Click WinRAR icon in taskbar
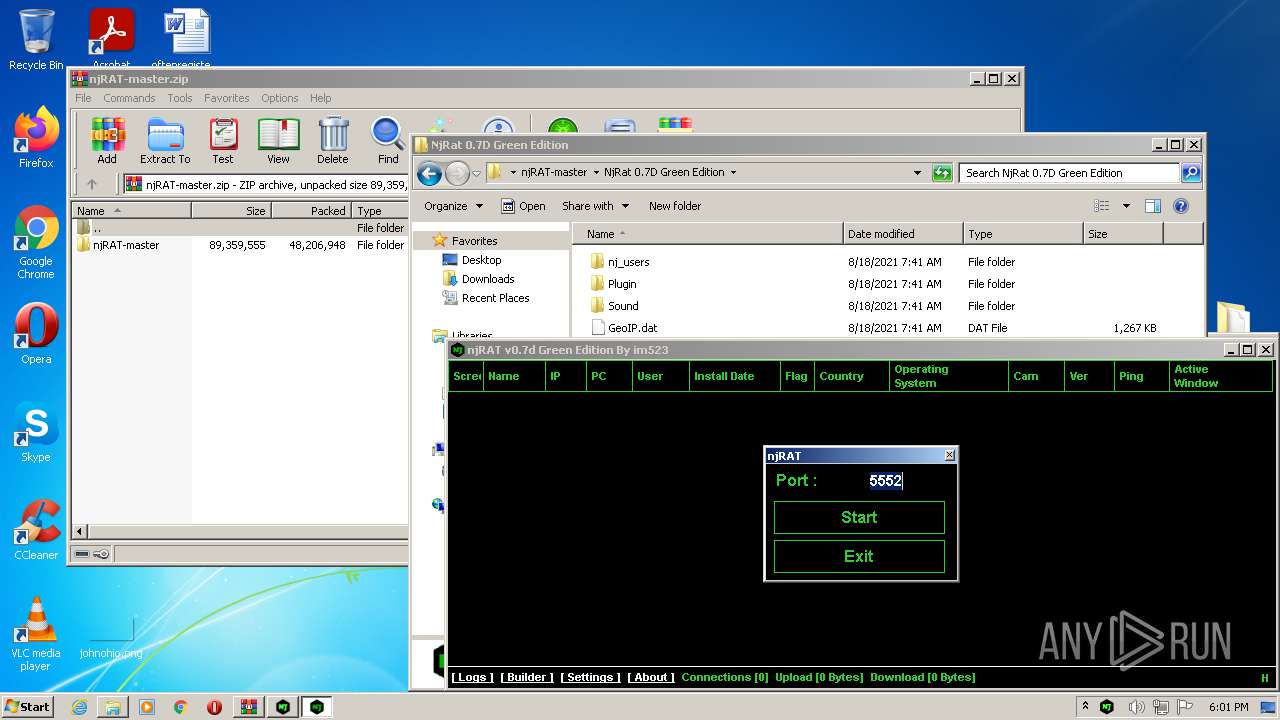Screen dimensions: 1280x720 click(x=249, y=707)
